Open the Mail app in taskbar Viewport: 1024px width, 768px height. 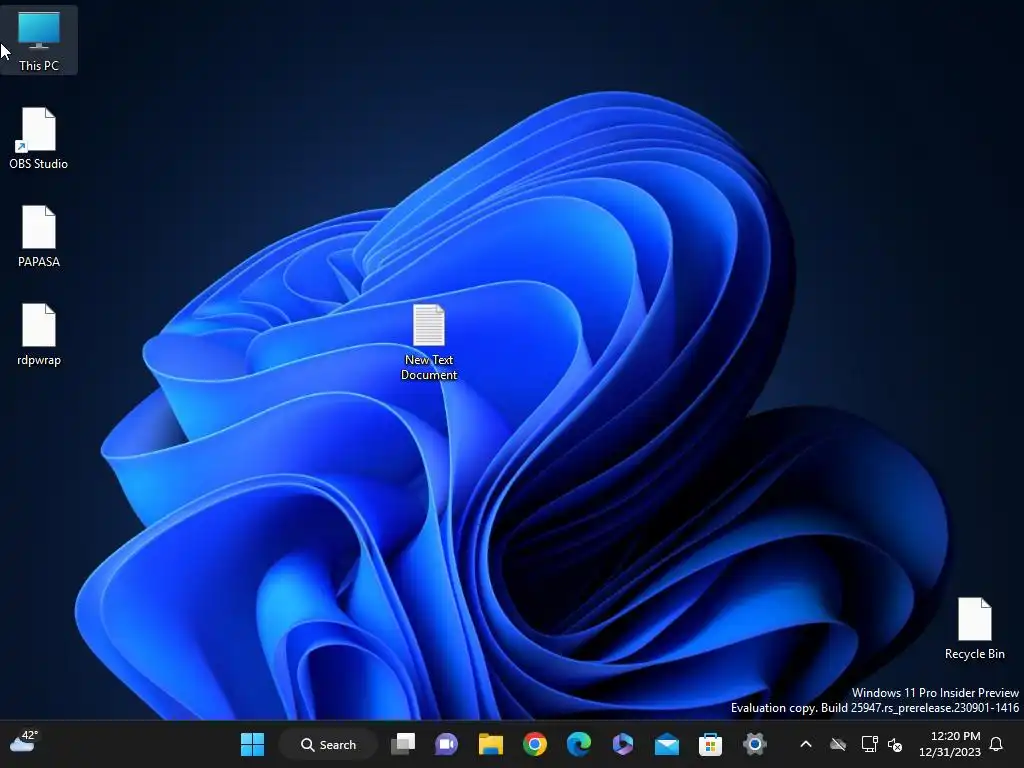click(x=667, y=744)
